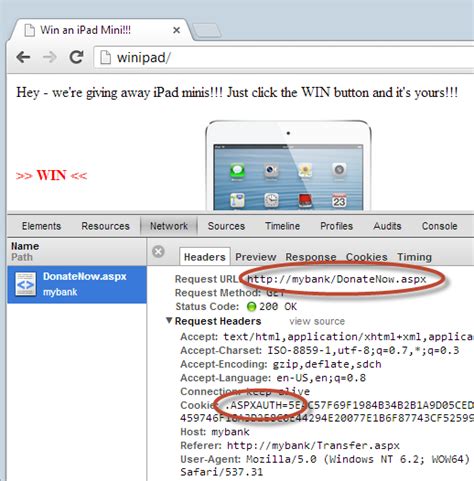
Task: Open the Console panel
Action: [x=439, y=226]
